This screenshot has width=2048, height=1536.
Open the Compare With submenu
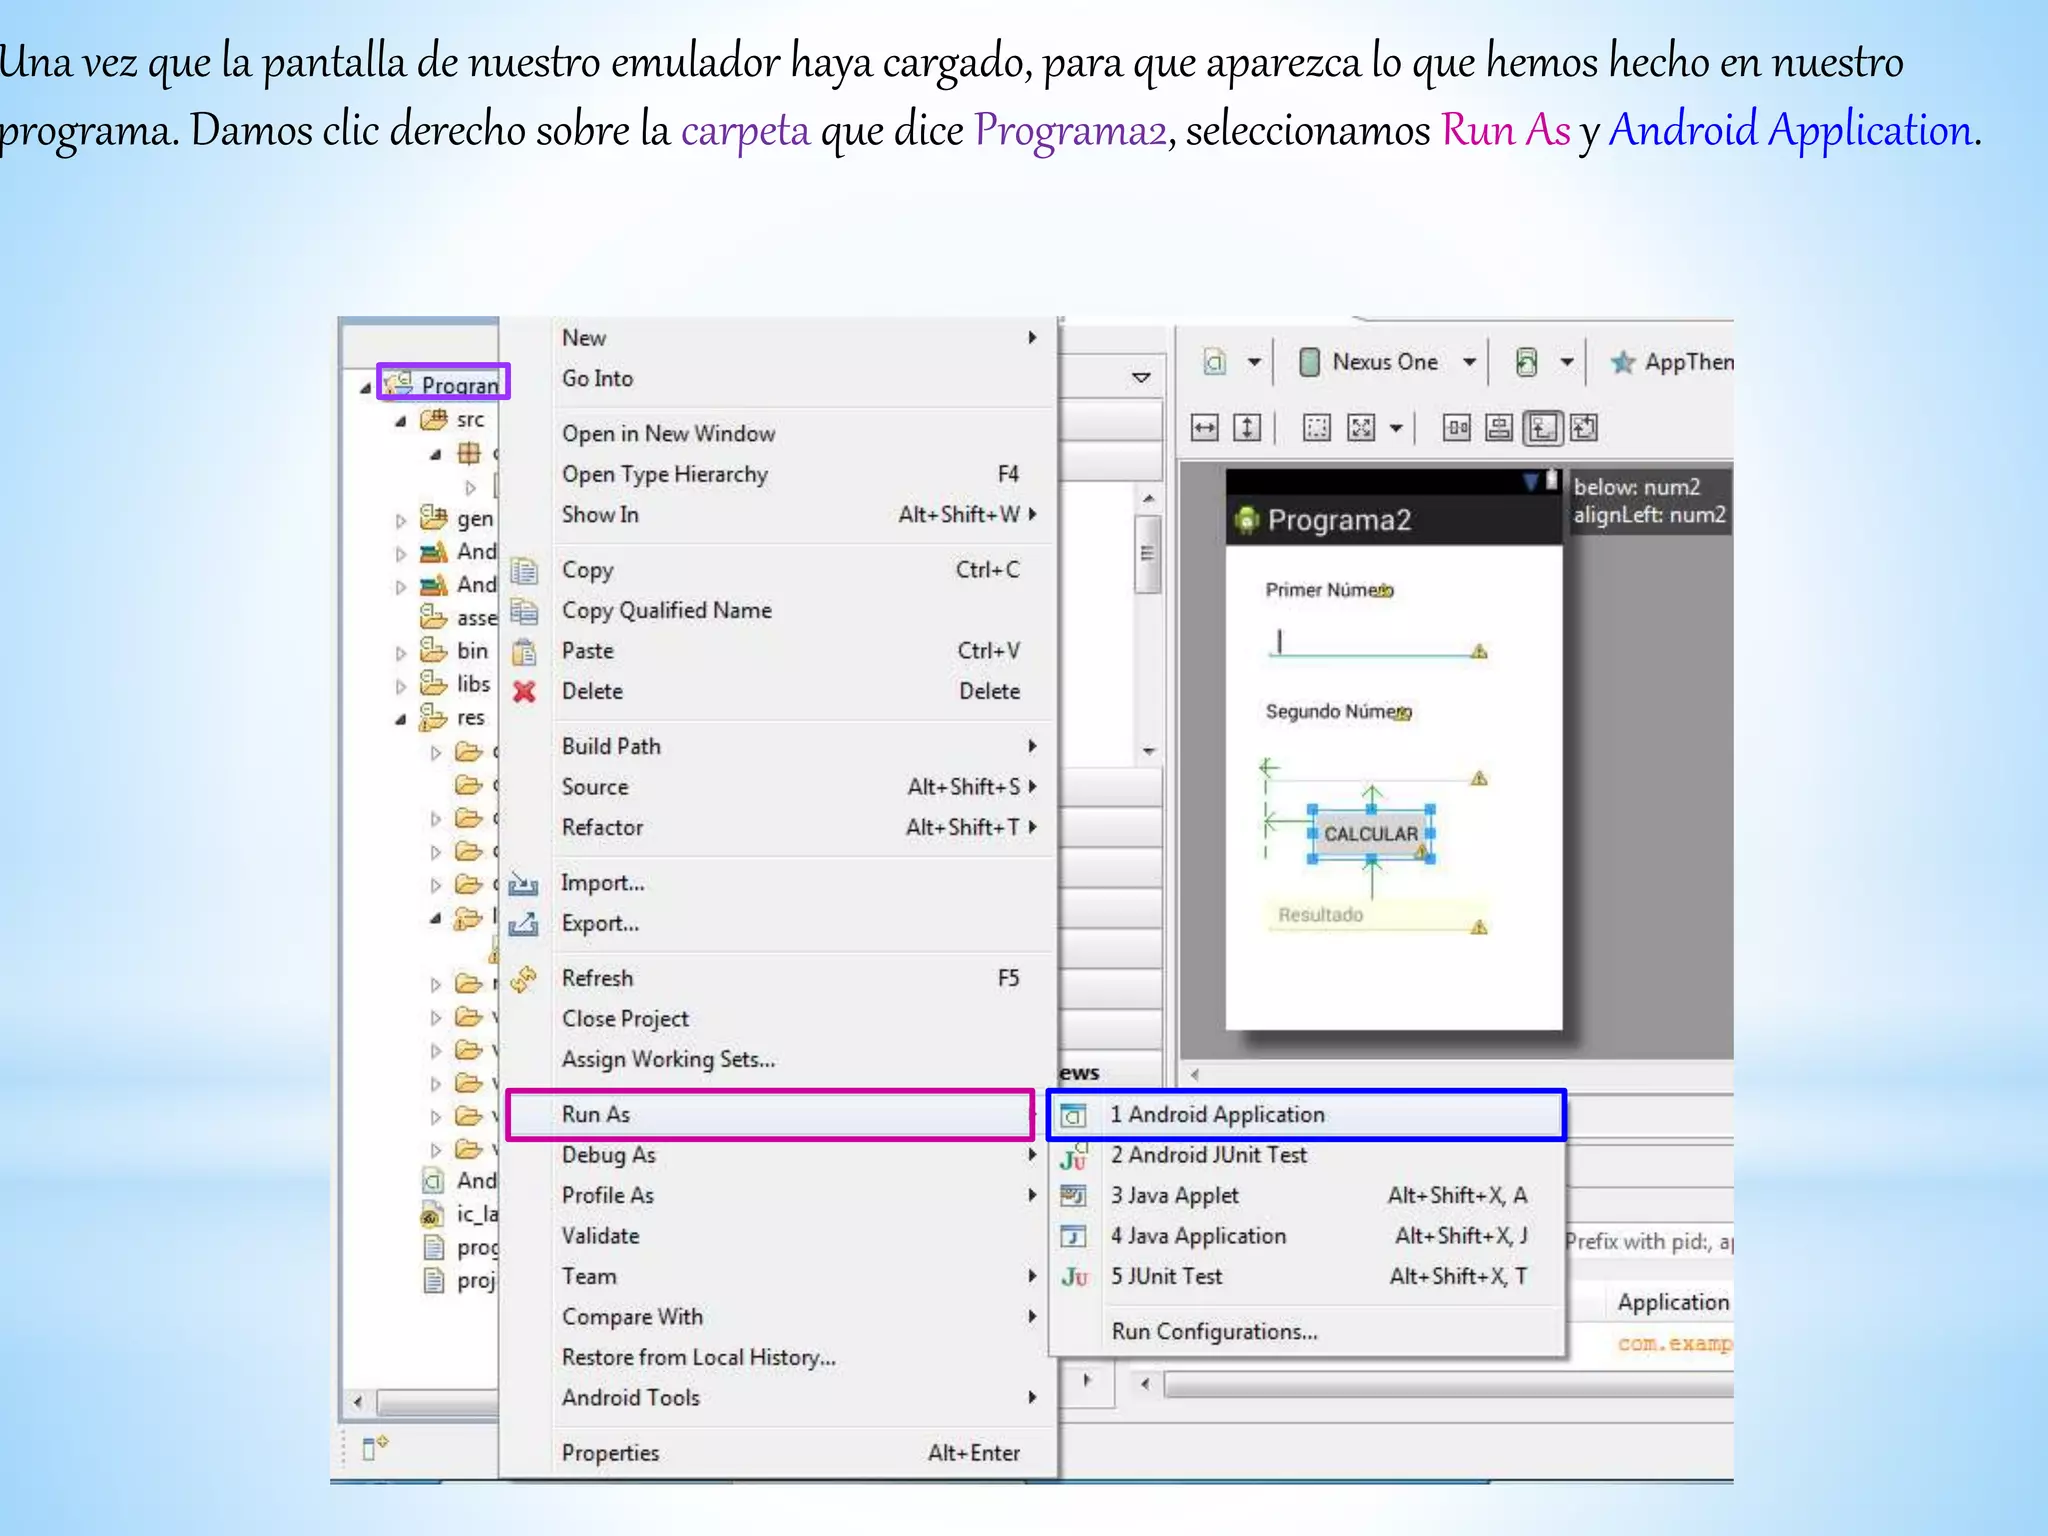click(x=778, y=1317)
